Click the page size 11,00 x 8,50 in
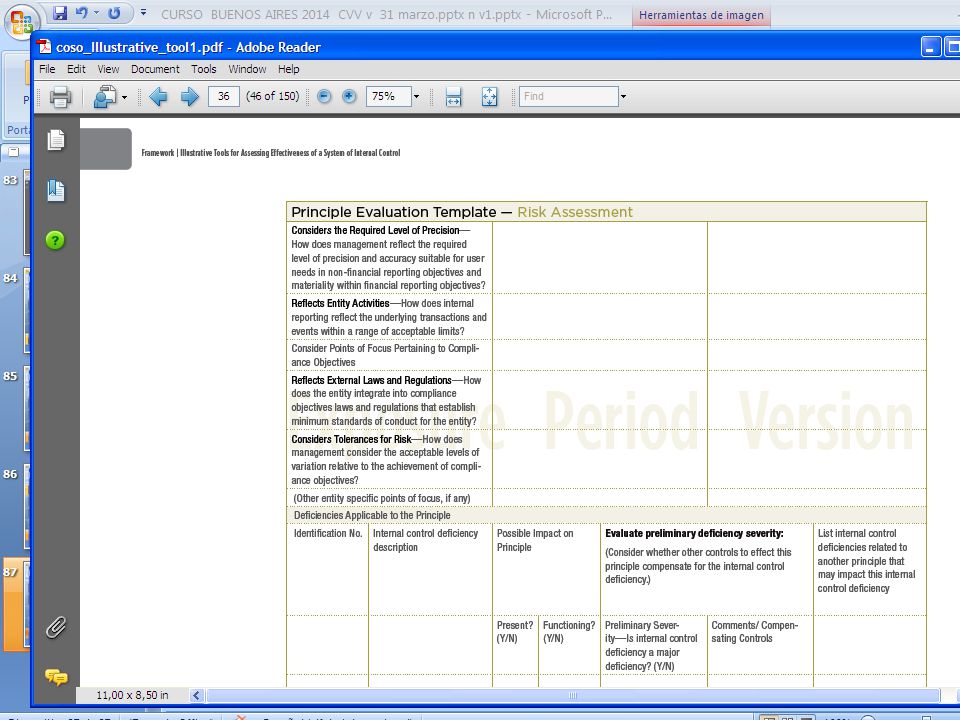Viewport: 960px width, 720px height. click(132, 695)
